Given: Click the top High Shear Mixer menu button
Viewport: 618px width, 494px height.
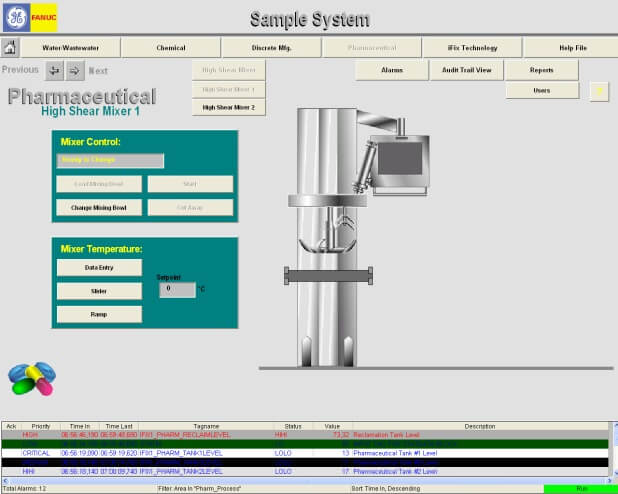Looking at the screenshot, I should 229,70.
